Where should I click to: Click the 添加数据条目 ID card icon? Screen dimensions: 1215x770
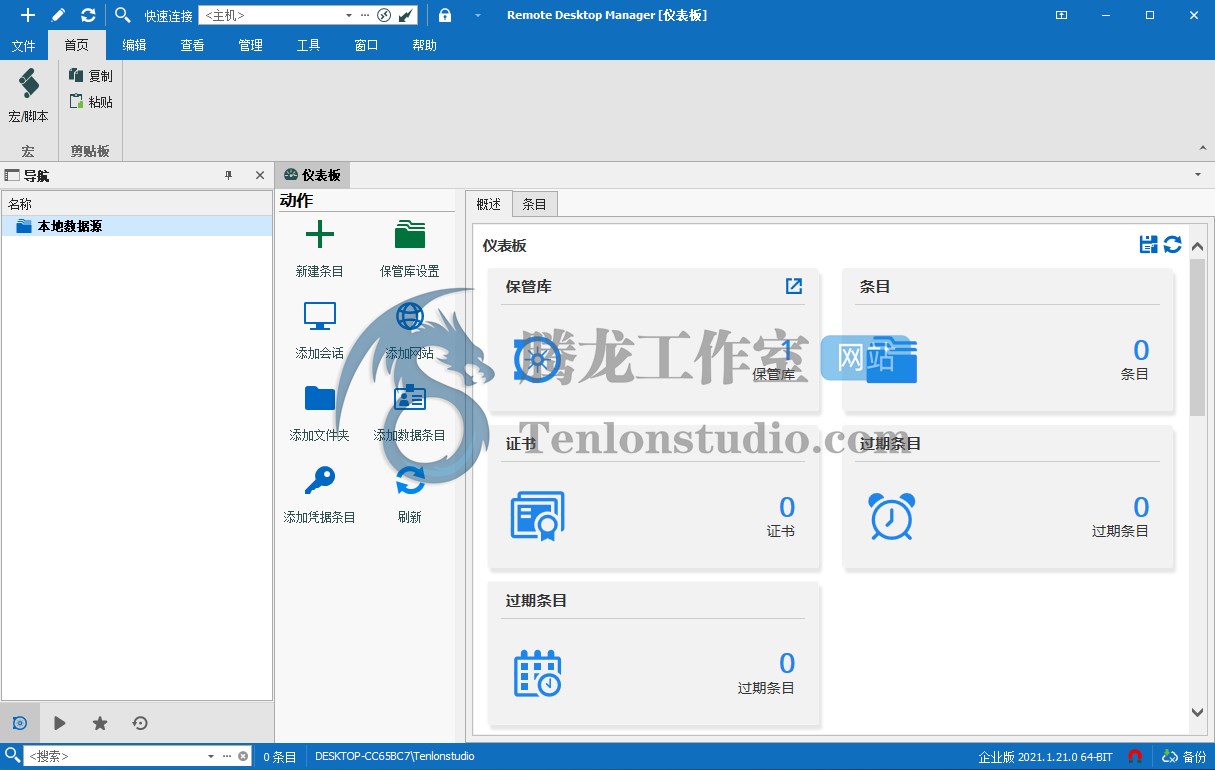pyautogui.click(x=410, y=398)
